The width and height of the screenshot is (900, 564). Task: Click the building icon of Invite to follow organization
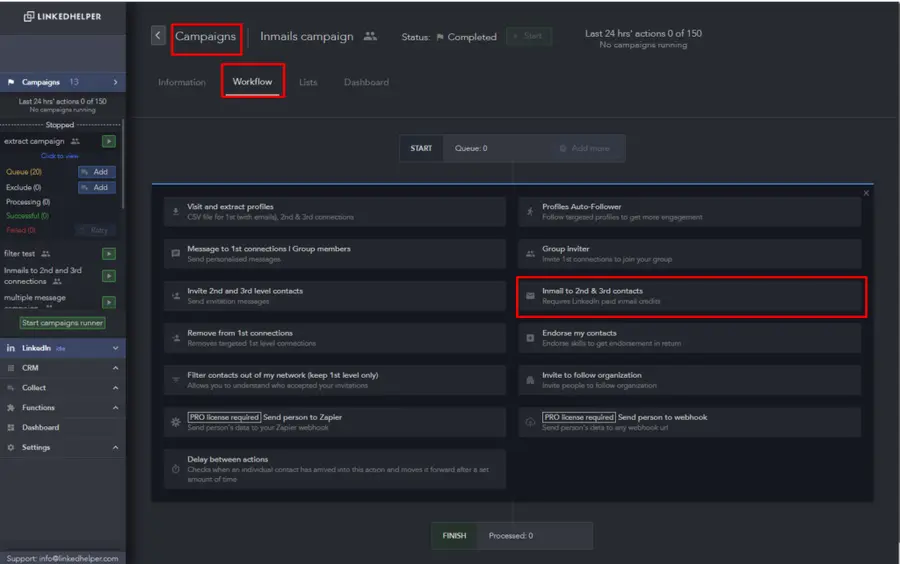point(530,380)
